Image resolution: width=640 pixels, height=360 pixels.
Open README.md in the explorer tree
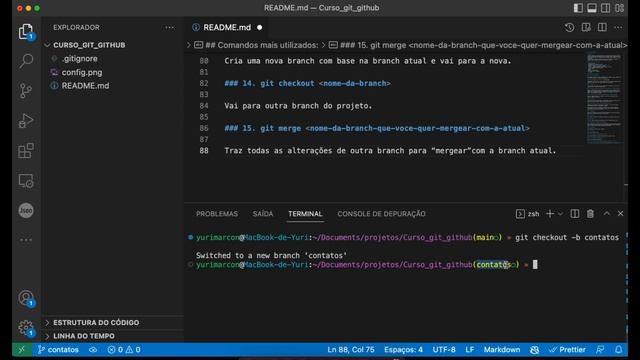tap(85, 86)
